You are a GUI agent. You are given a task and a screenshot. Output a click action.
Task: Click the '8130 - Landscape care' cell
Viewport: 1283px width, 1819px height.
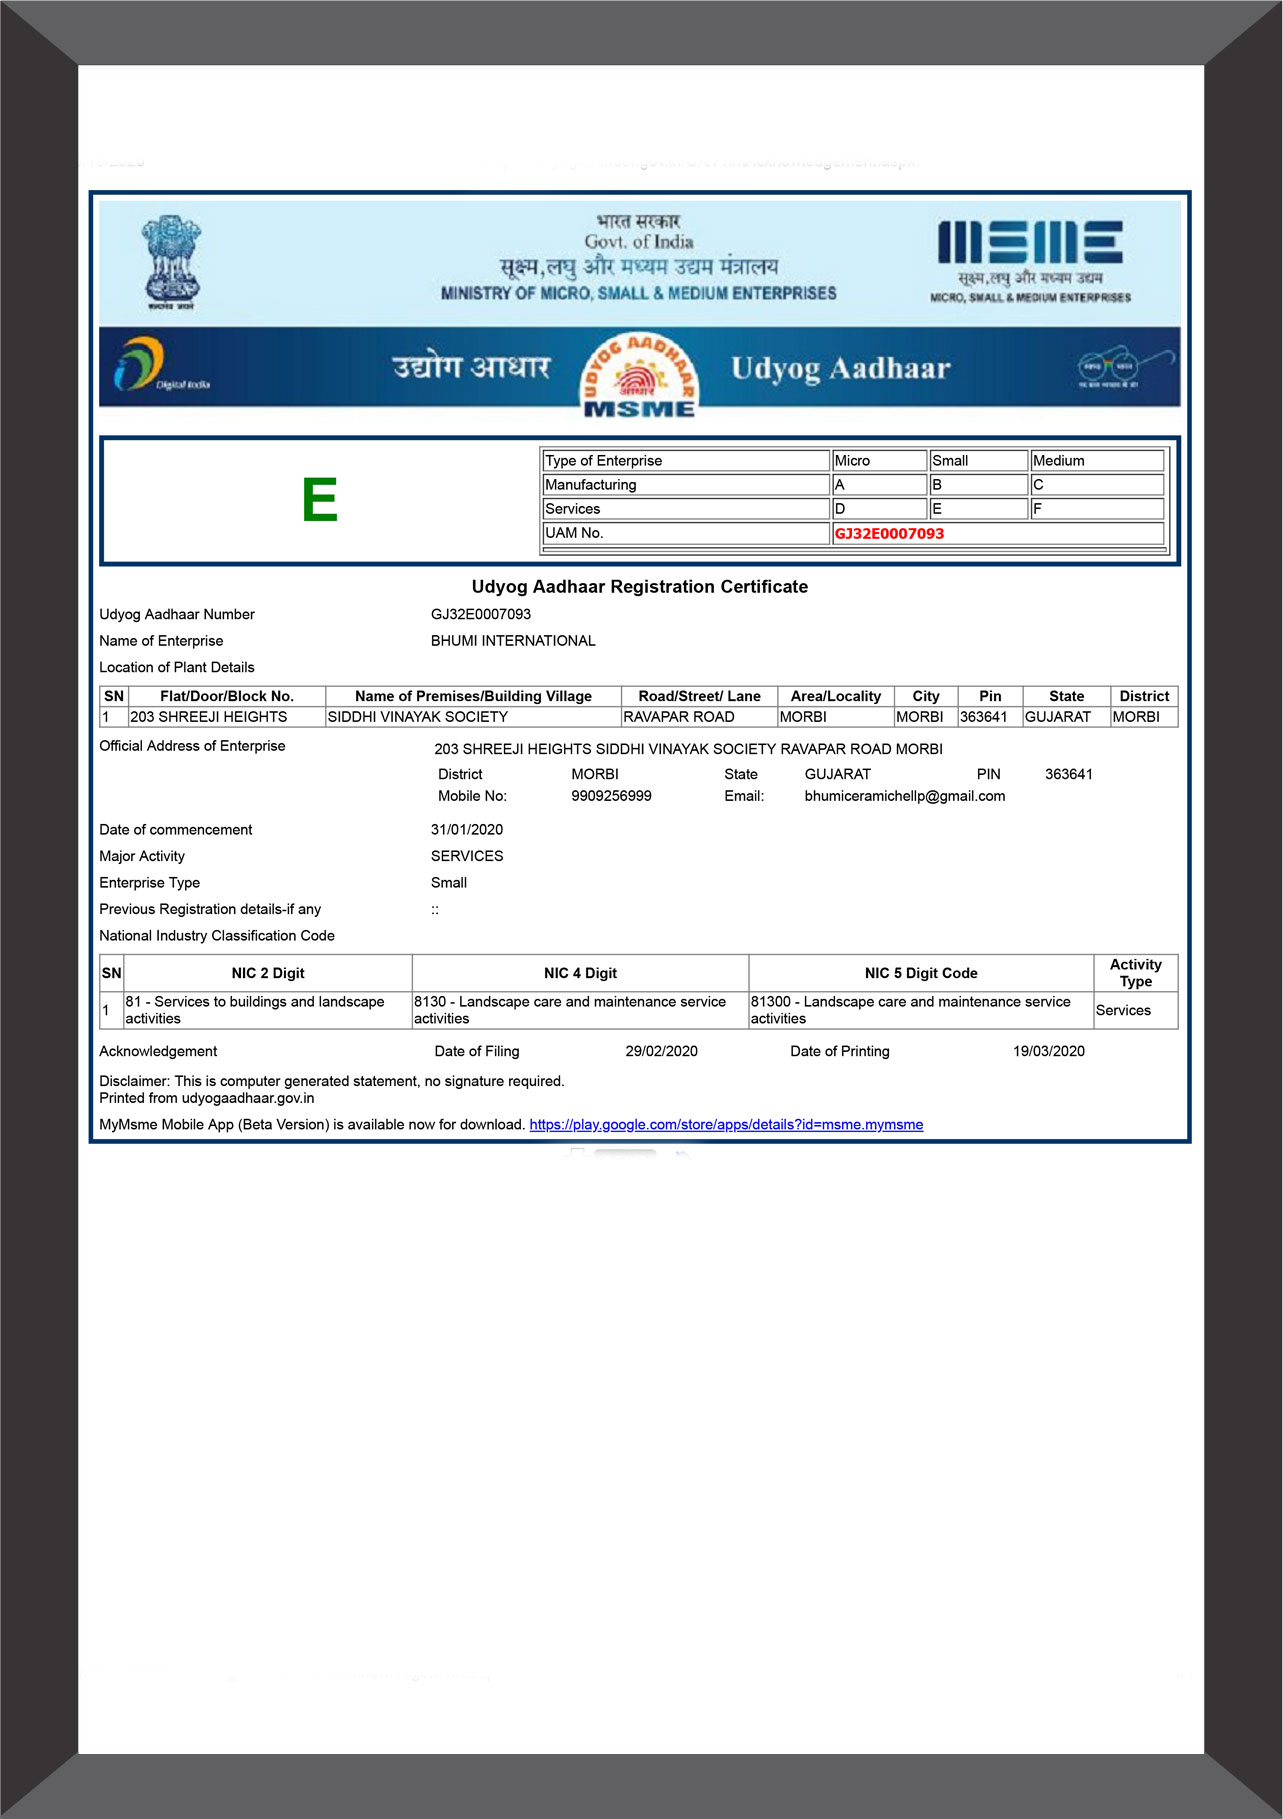[x=580, y=1010]
